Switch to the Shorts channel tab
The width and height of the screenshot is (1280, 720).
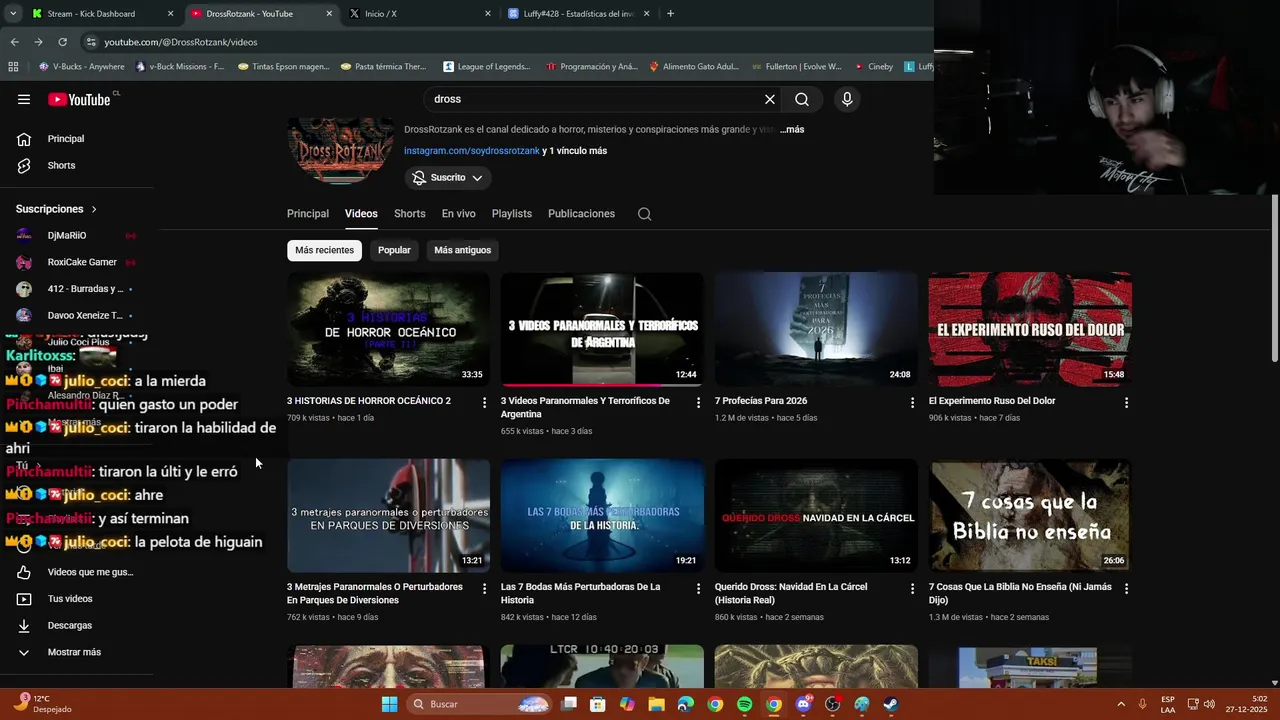409,214
